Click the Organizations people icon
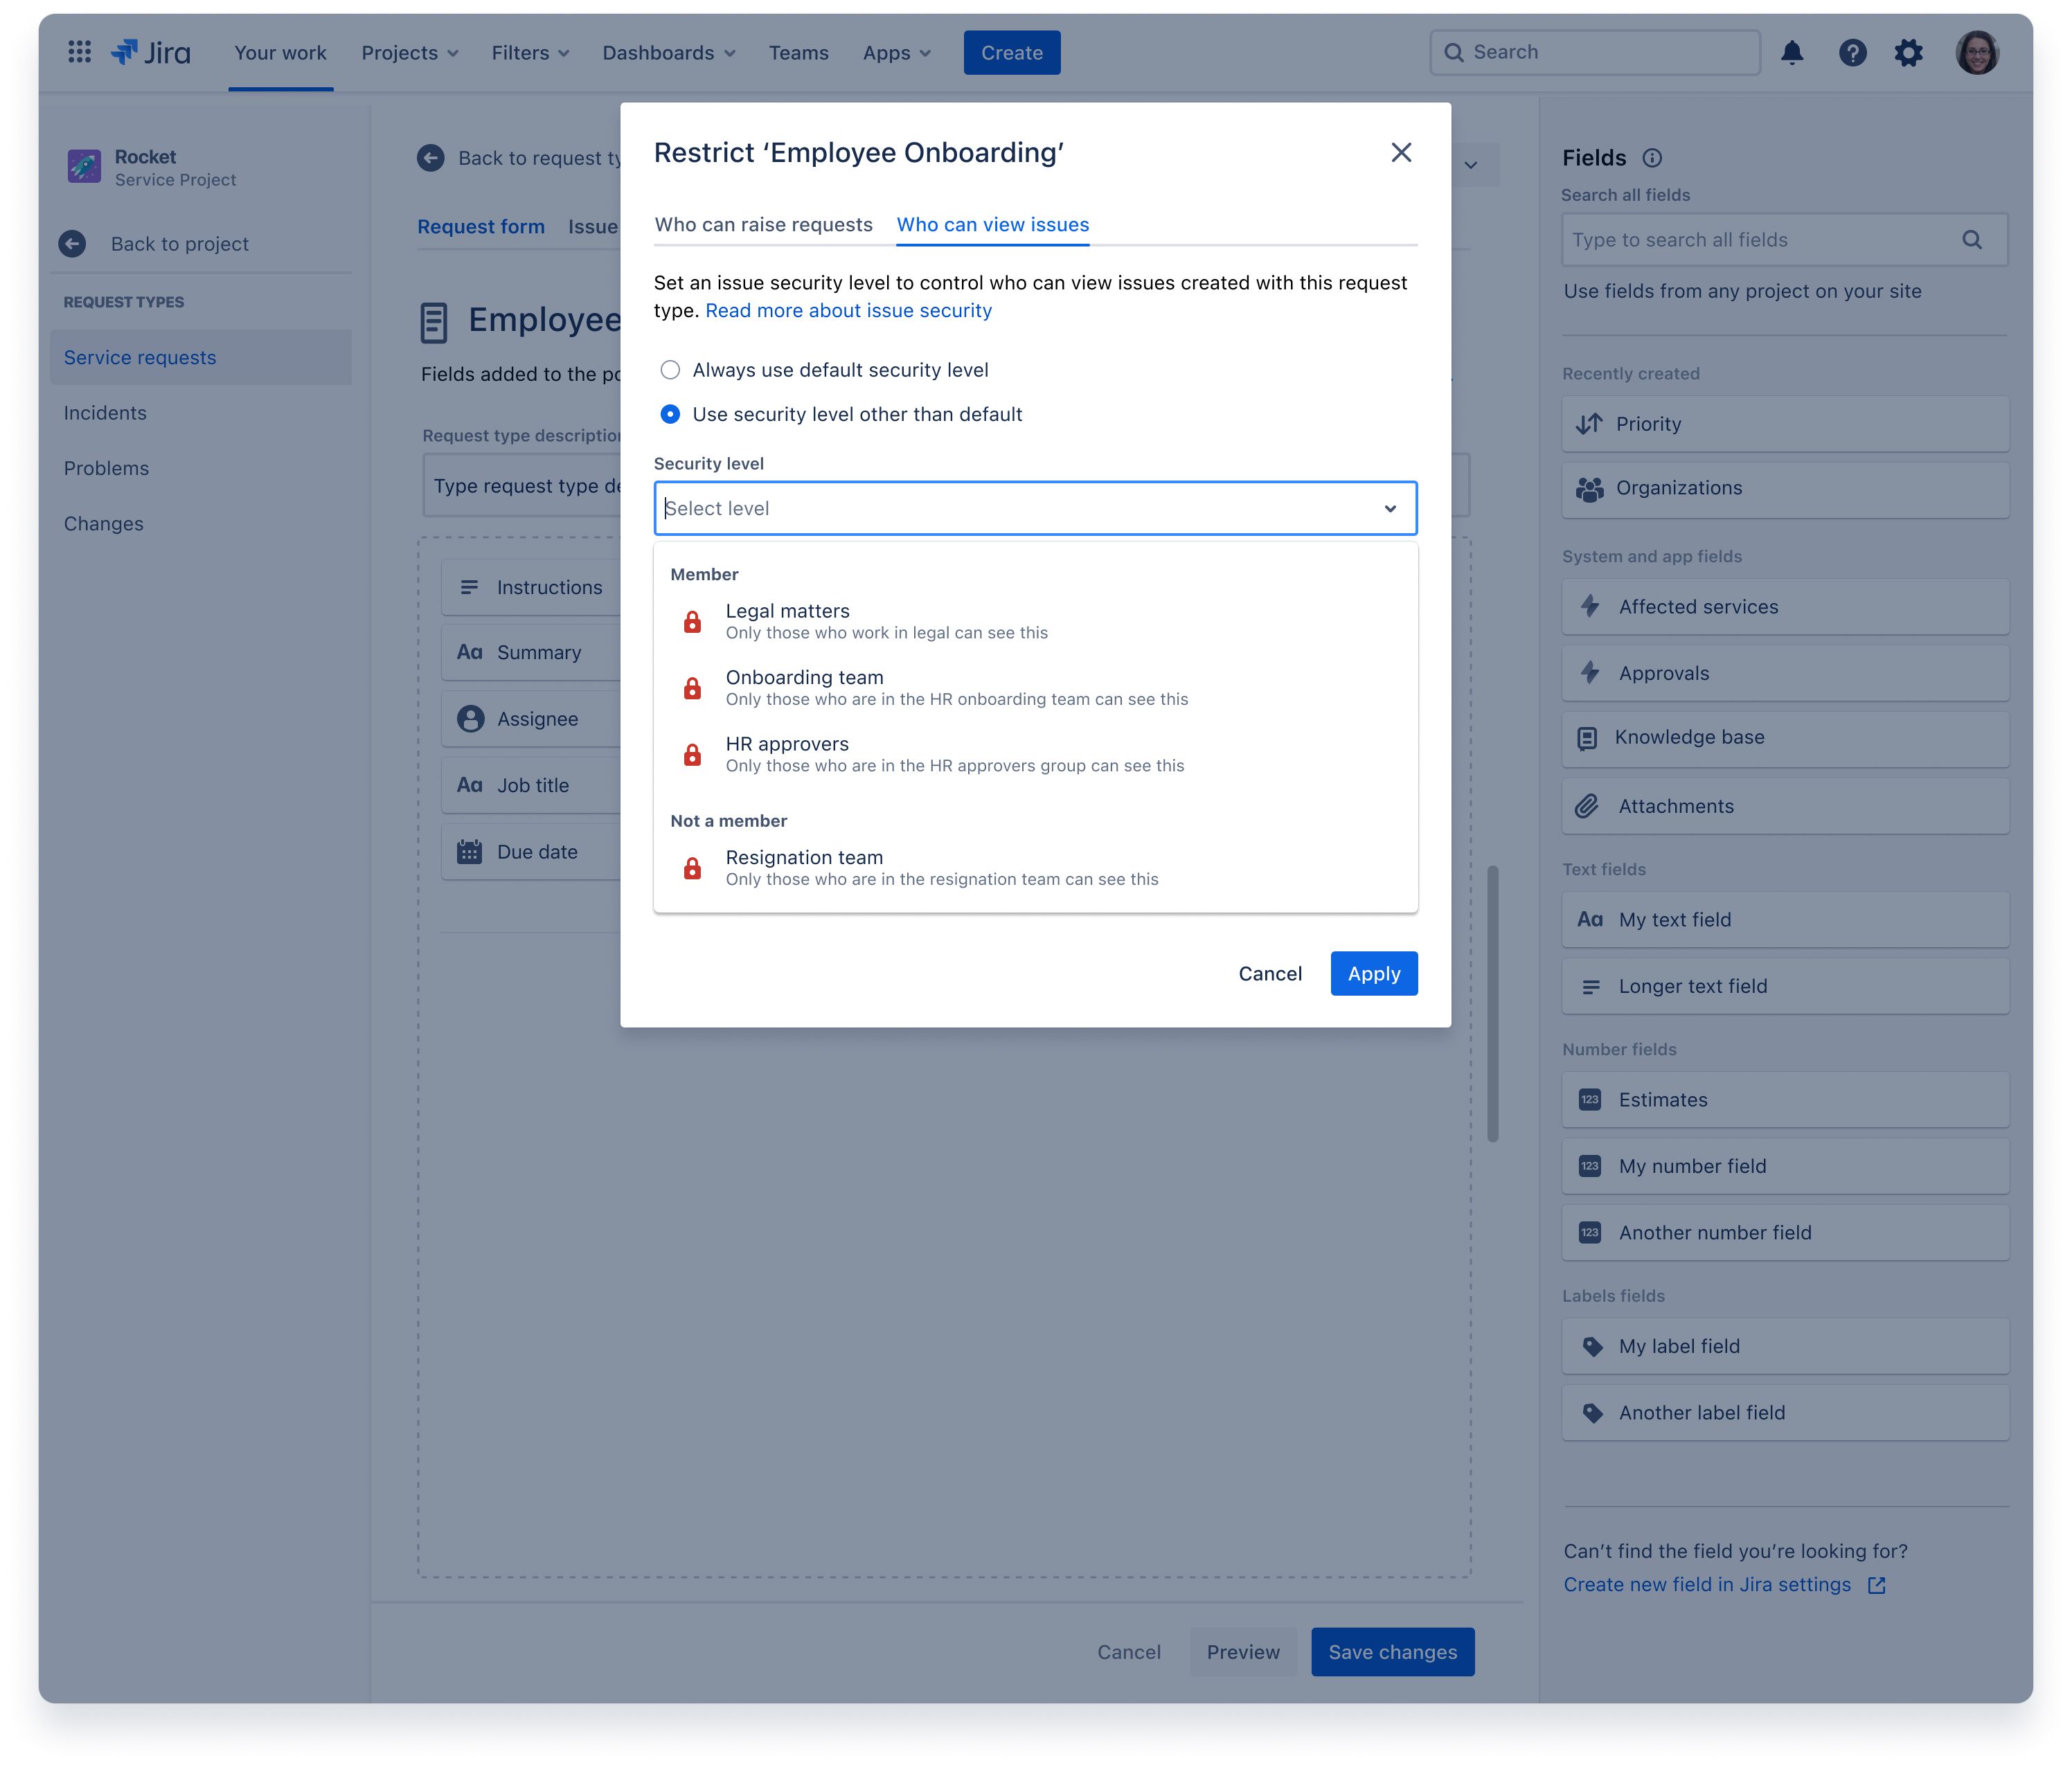The image size is (2072, 1767). coord(1590,488)
